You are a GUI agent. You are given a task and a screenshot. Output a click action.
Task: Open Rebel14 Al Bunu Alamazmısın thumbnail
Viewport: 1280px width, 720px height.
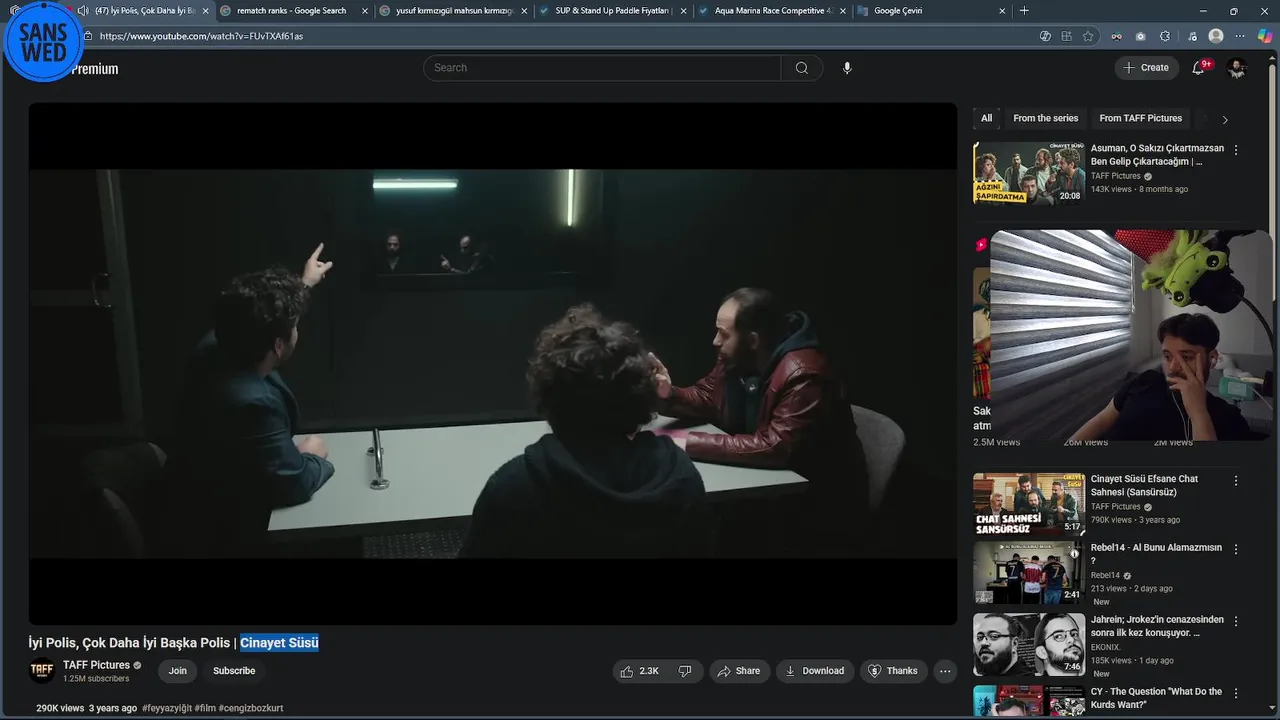[x=1029, y=572]
